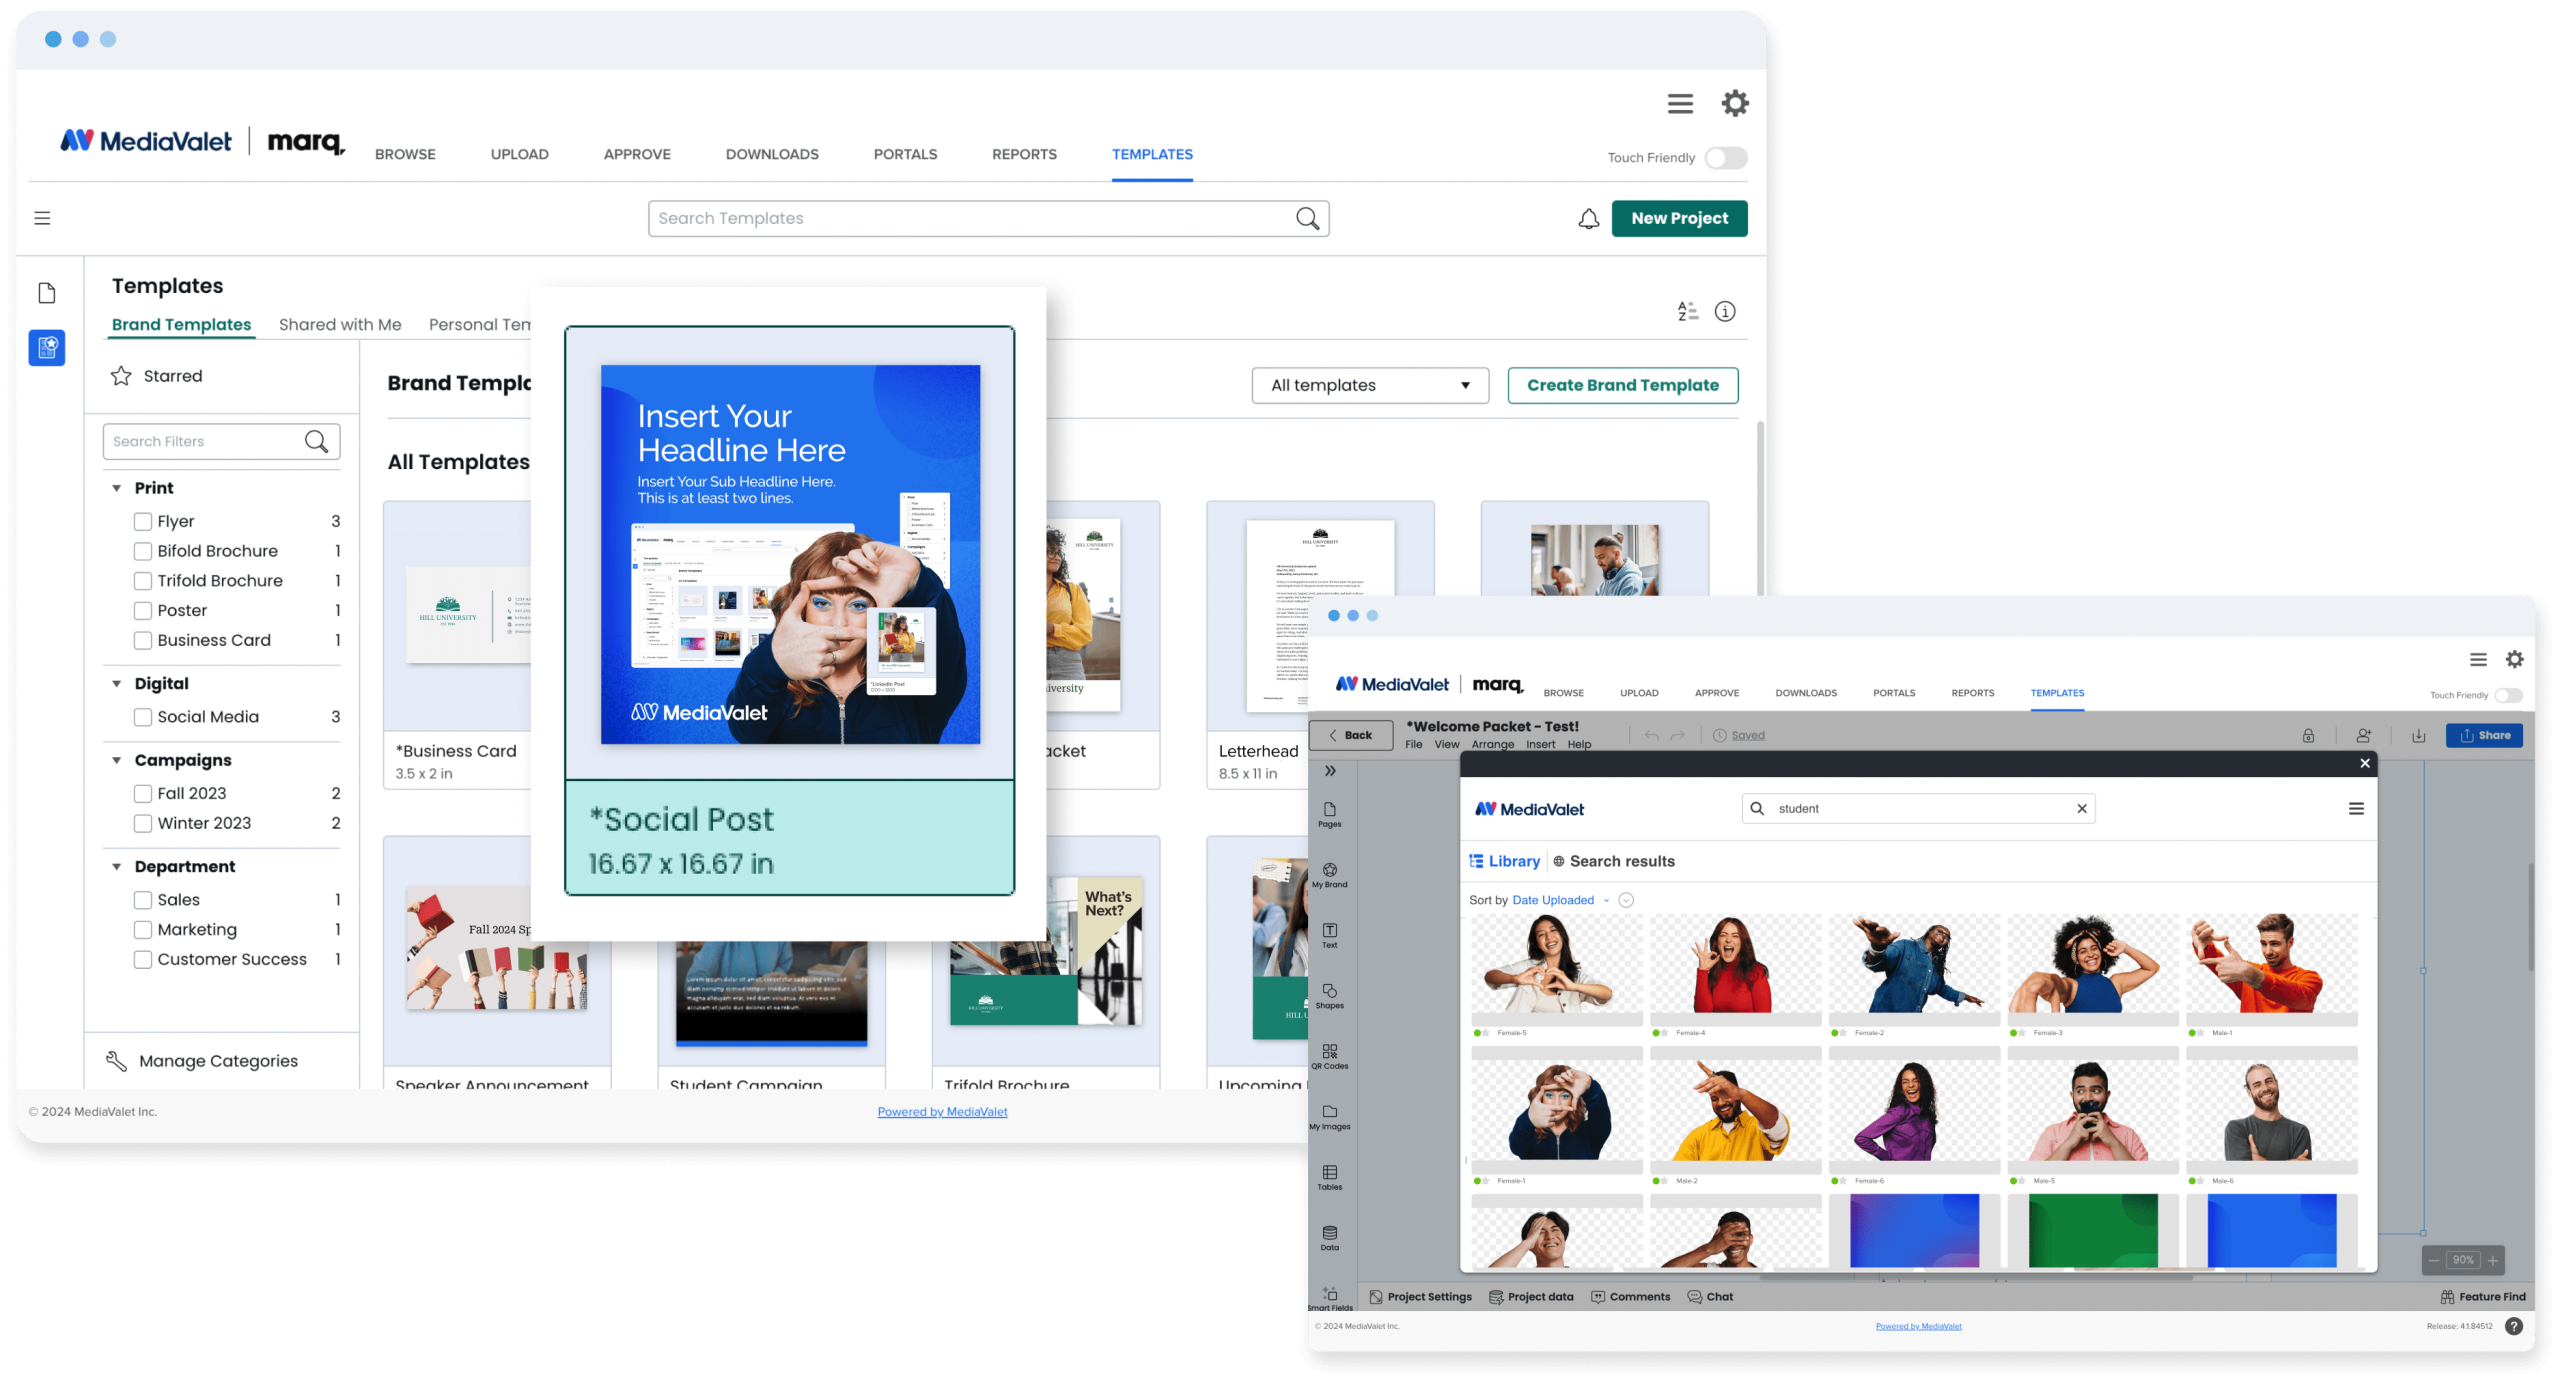Clear the 'student' search with the X icon

point(2081,808)
